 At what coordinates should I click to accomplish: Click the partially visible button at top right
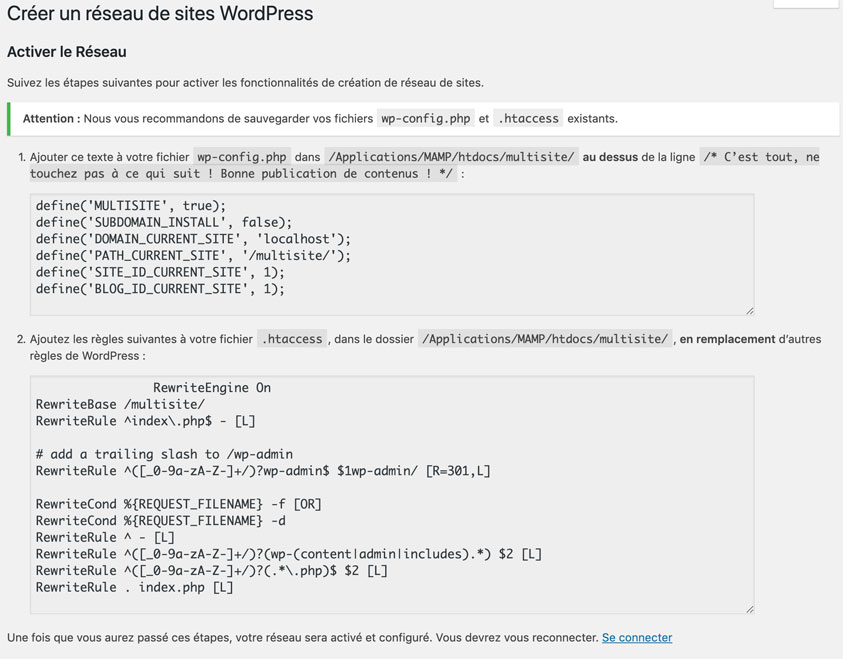[x=807, y=5]
